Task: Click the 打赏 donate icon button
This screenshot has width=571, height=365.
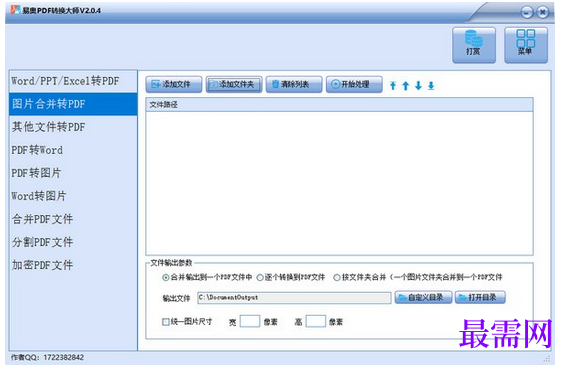Action: [474, 45]
